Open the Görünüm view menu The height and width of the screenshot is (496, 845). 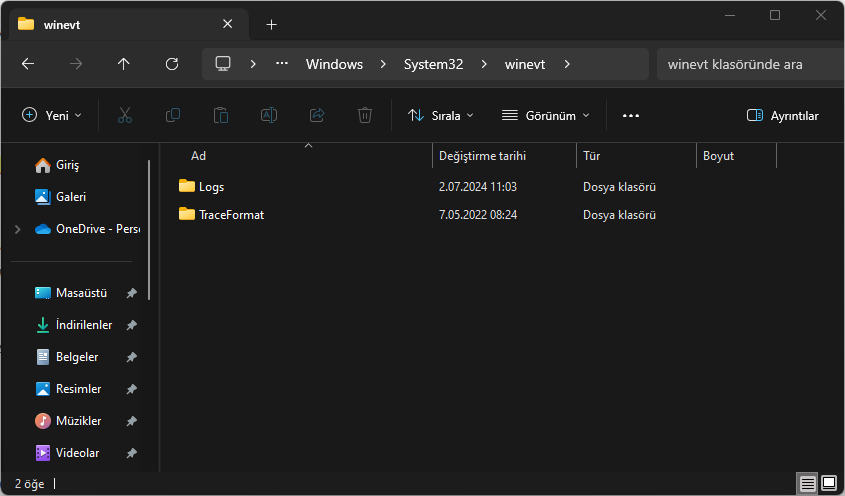(545, 115)
